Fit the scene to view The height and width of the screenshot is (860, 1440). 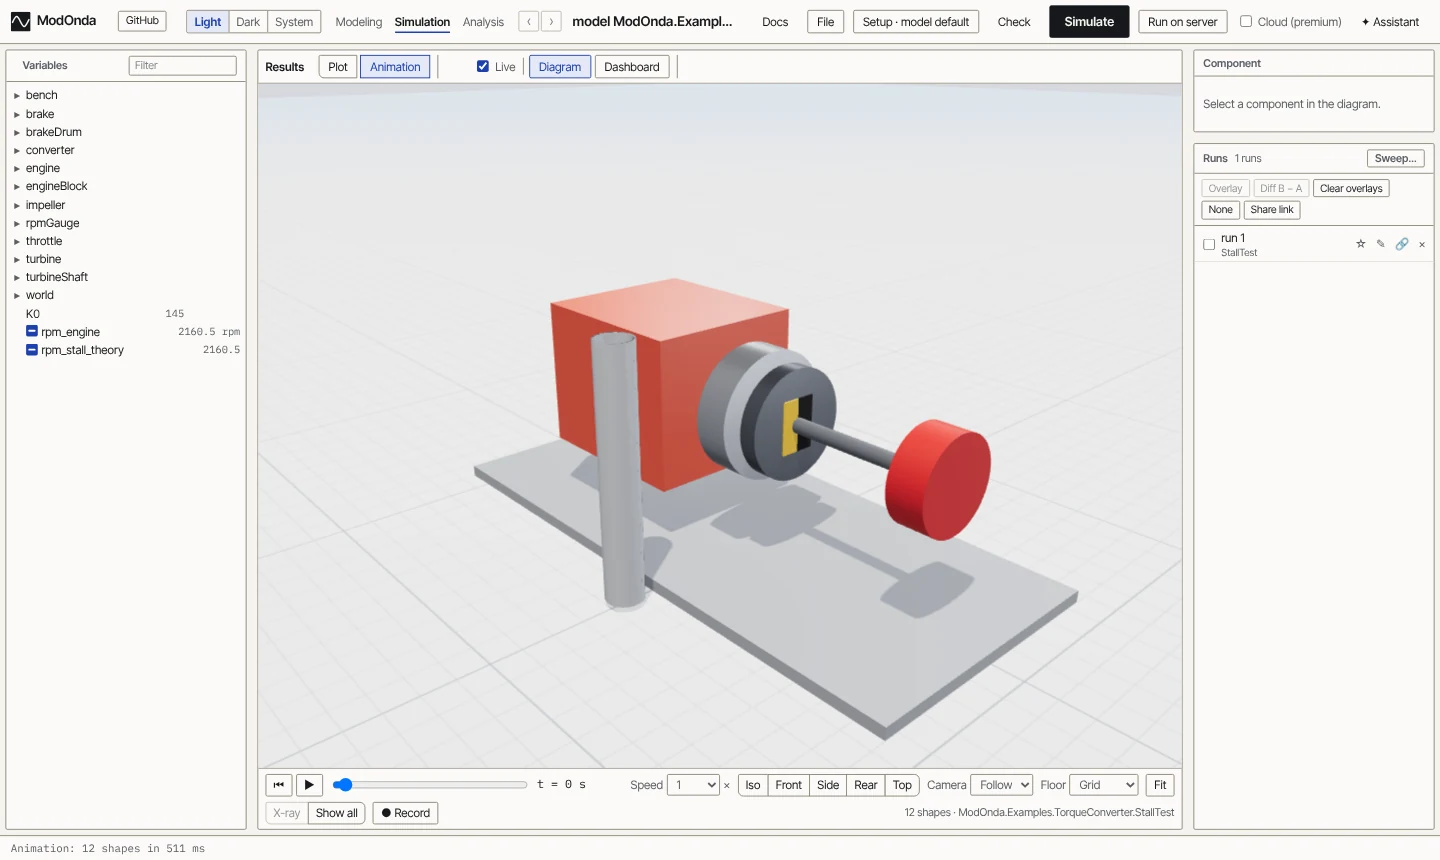pyautogui.click(x=1160, y=785)
